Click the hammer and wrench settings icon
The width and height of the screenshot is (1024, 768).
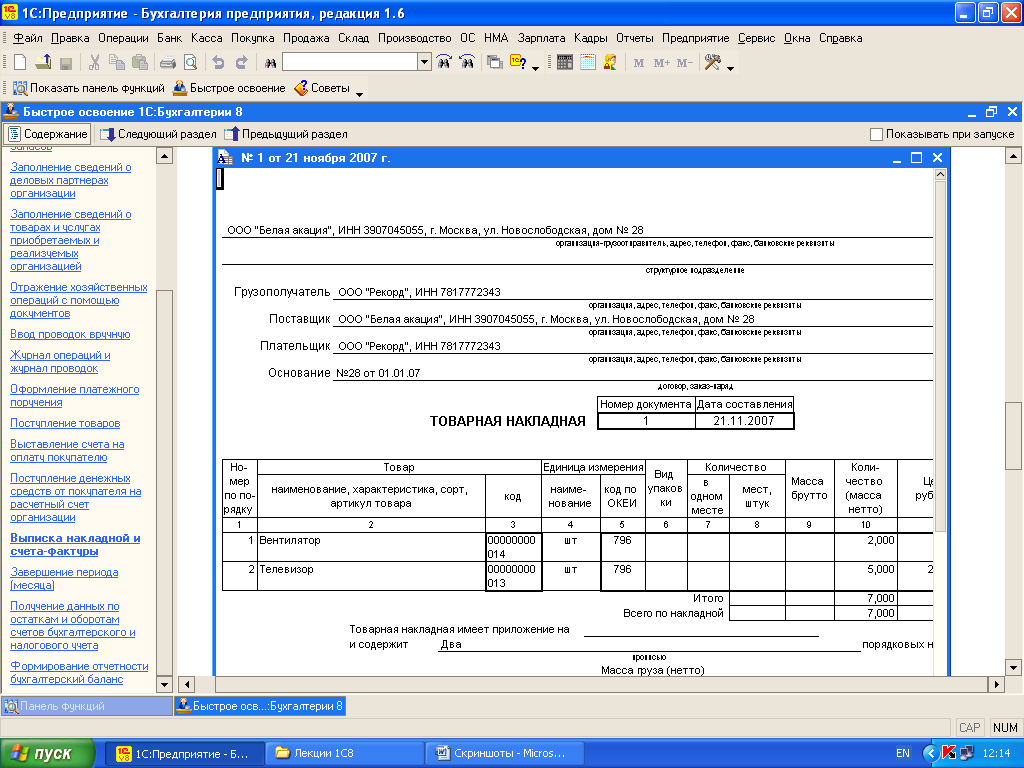712,62
